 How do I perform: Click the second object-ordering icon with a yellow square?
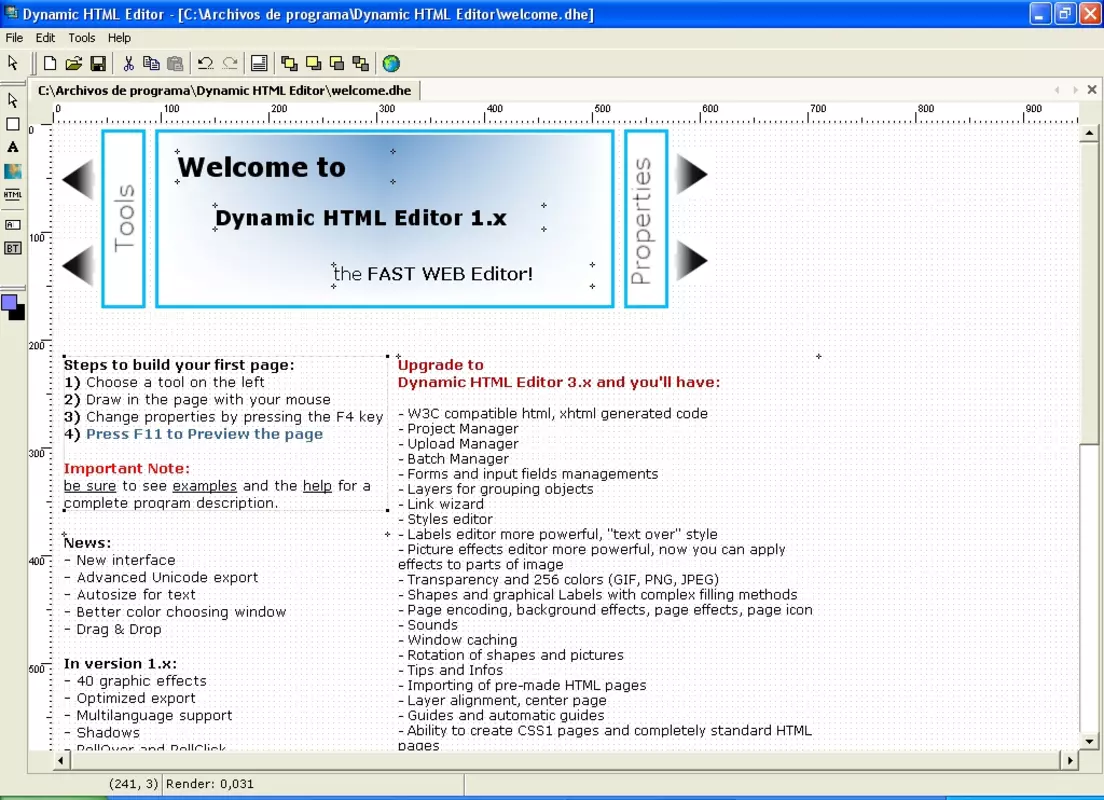pyautogui.click(x=313, y=63)
